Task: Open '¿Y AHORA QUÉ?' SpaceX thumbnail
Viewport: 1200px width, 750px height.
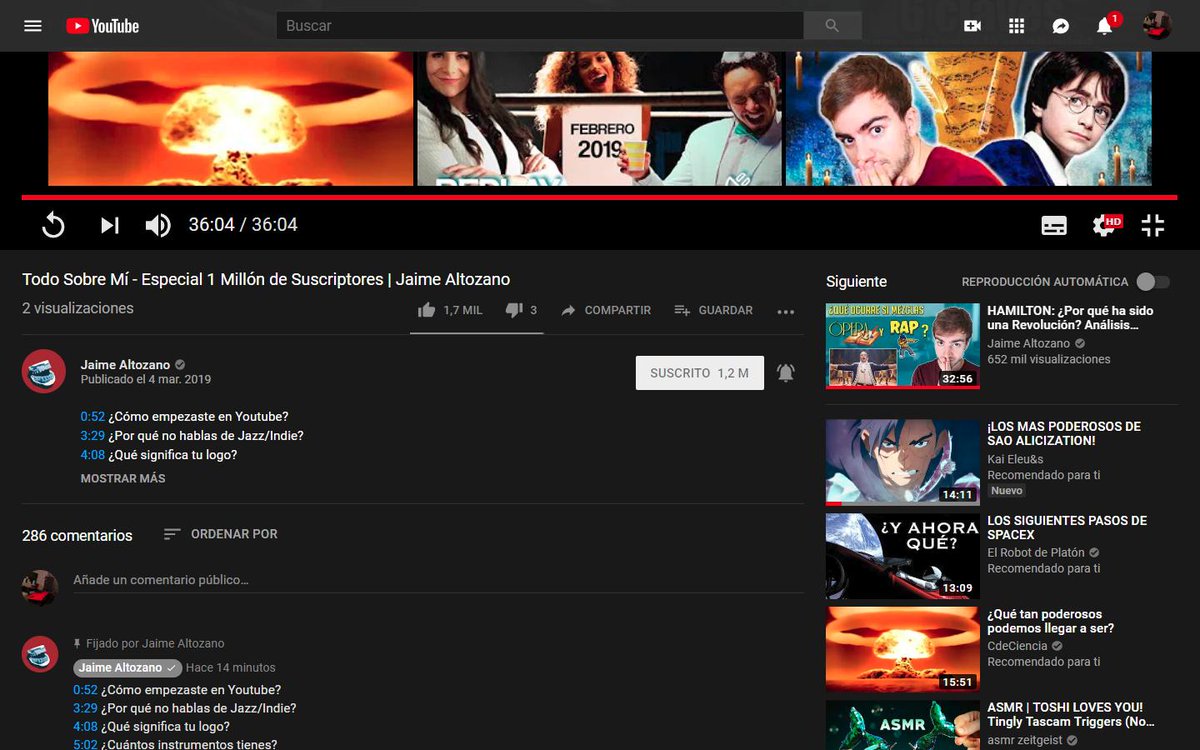Action: click(903, 556)
